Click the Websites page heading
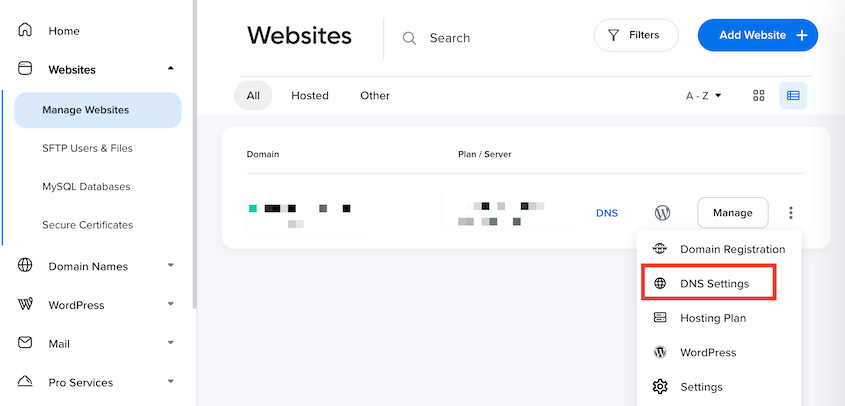The height and width of the screenshot is (406, 845). click(x=299, y=36)
